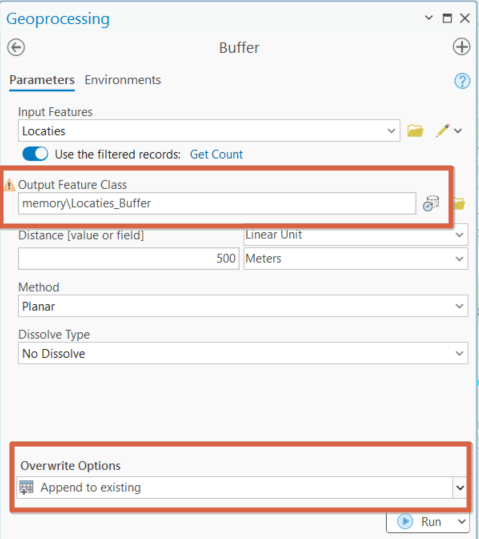Click the Get Count link

(x=216, y=154)
